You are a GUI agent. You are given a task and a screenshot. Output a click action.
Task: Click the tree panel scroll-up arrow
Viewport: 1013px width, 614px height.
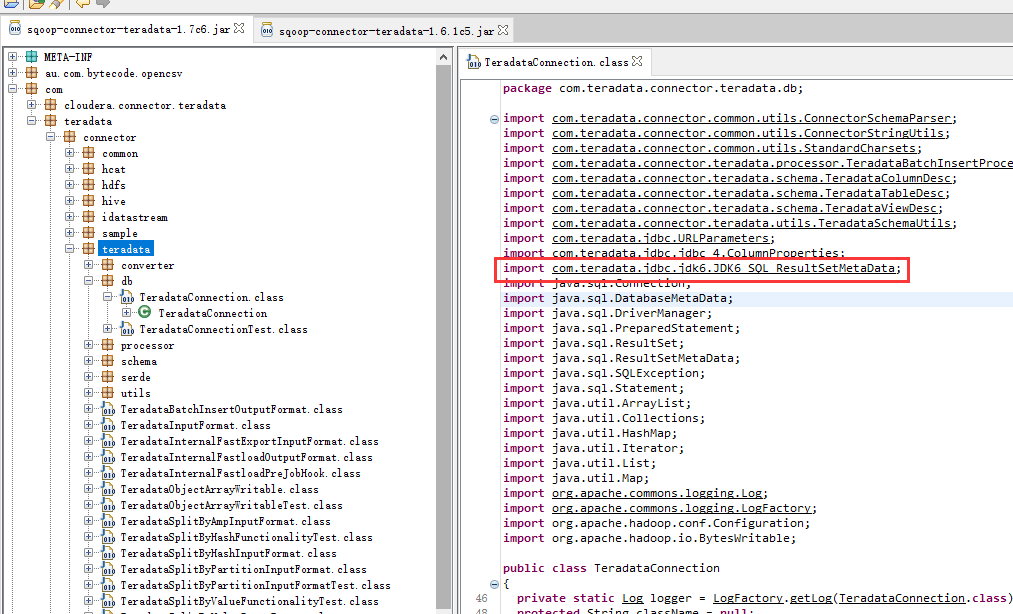pyautogui.click(x=443, y=58)
